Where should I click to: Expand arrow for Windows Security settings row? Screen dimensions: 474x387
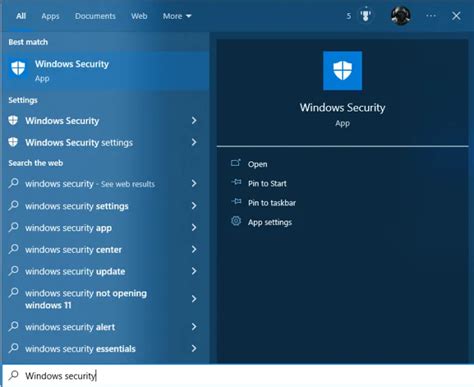click(x=194, y=142)
